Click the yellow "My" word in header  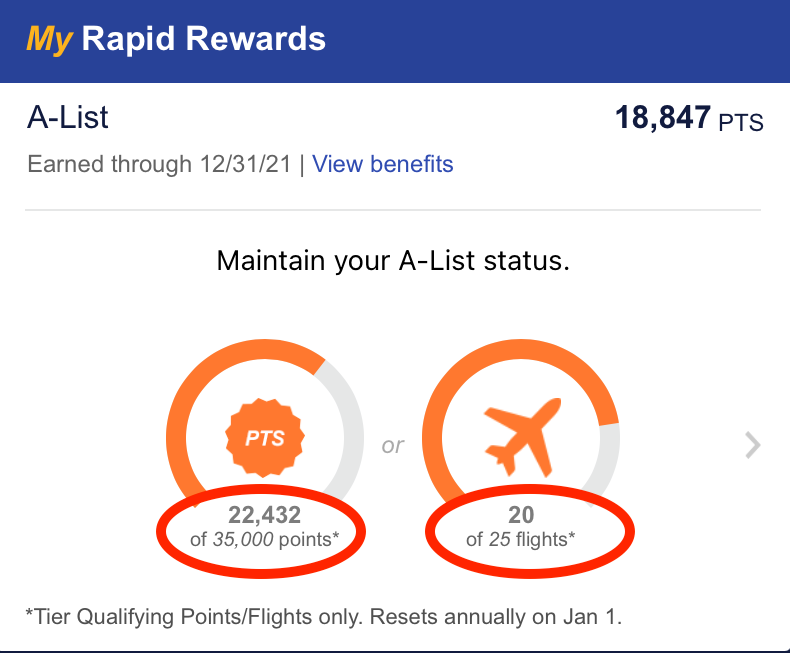(x=49, y=40)
